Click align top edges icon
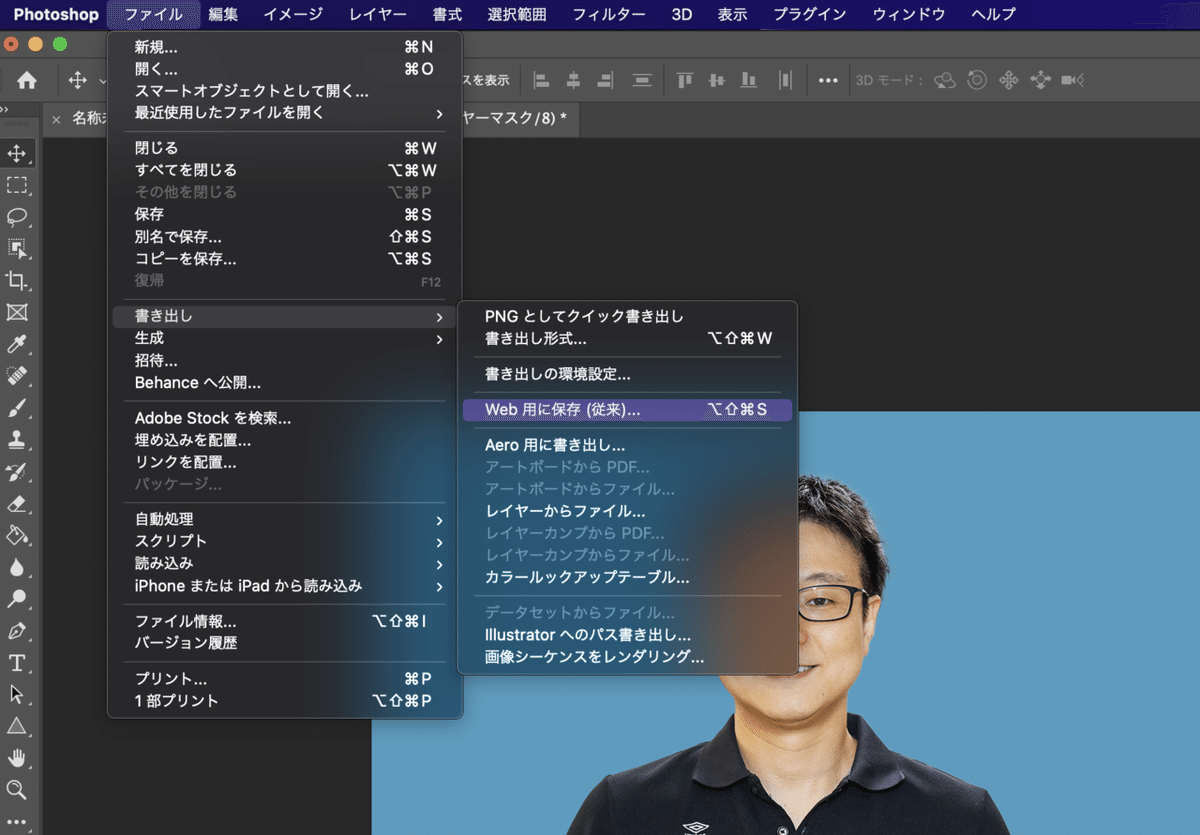 click(x=685, y=80)
